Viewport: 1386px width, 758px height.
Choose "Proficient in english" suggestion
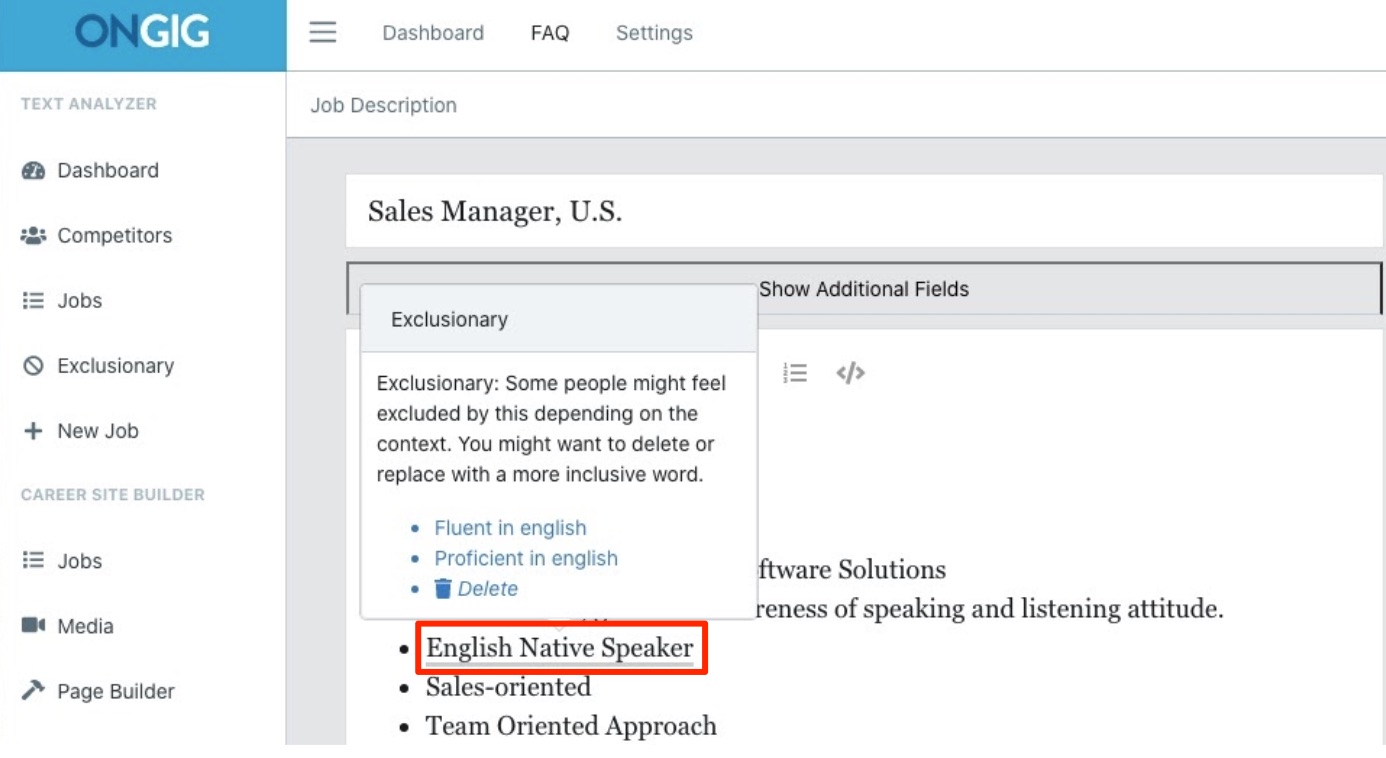[x=525, y=558]
